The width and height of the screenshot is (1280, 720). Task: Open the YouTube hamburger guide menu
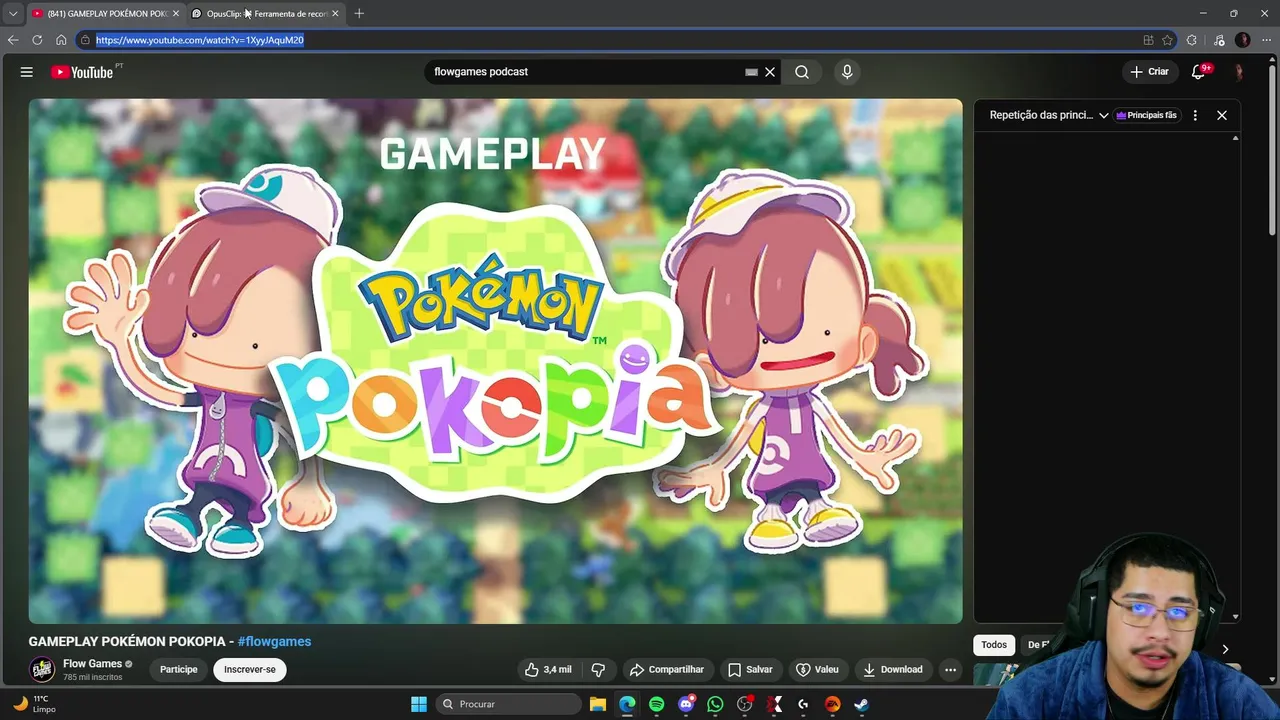pos(27,72)
